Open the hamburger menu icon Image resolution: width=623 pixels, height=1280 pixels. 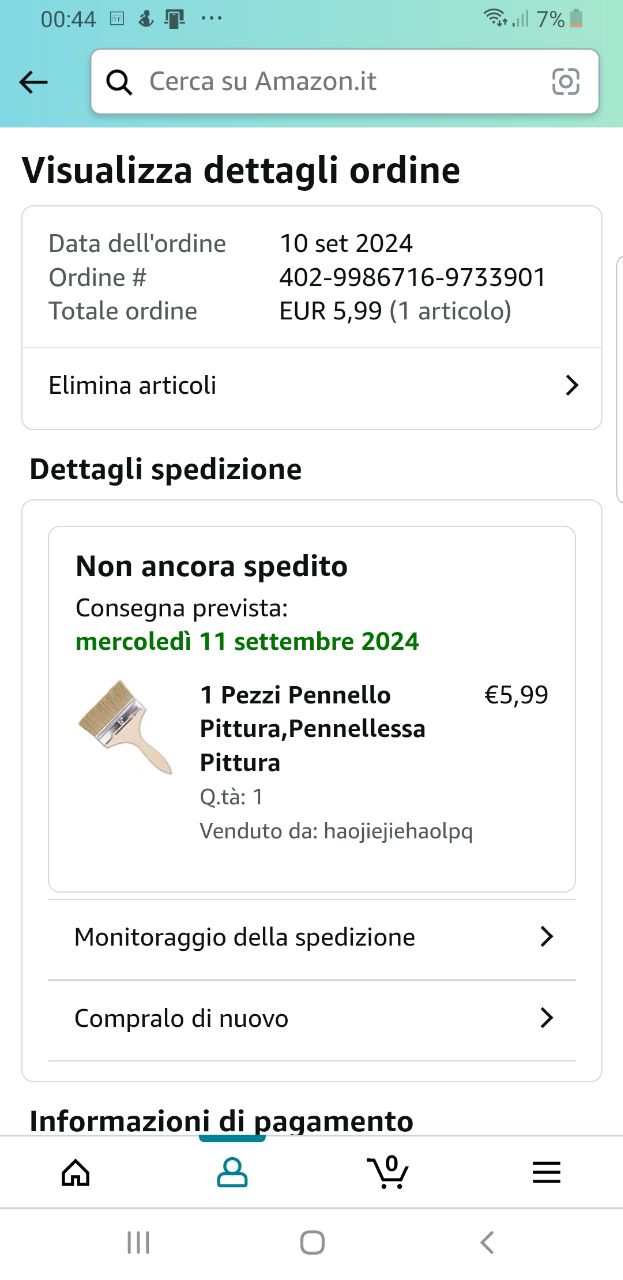pos(546,1172)
